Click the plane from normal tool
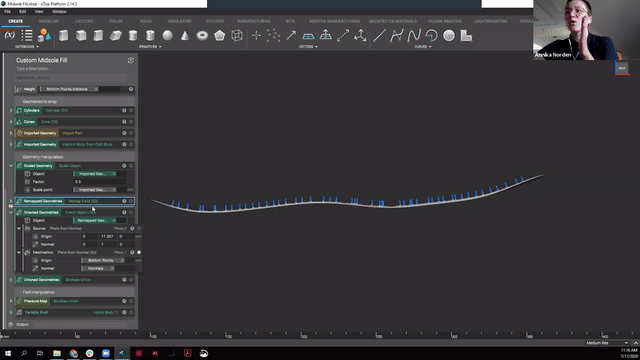640x360 pixels. [326, 35]
